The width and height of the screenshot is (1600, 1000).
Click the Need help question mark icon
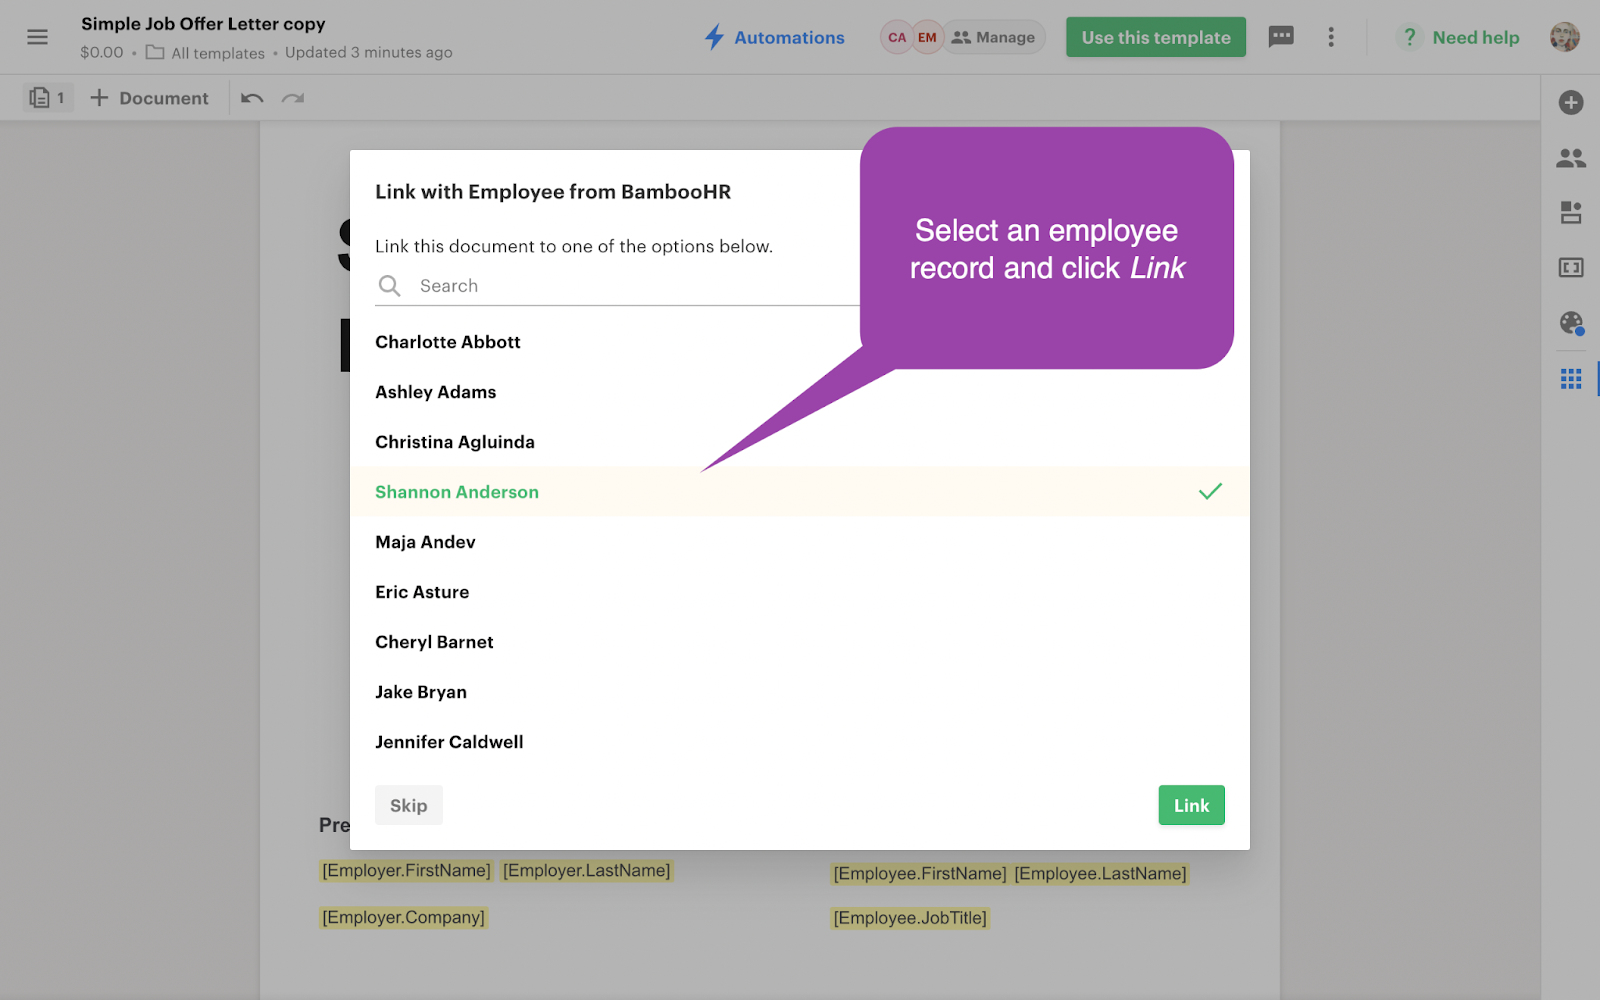(x=1409, y=37)
